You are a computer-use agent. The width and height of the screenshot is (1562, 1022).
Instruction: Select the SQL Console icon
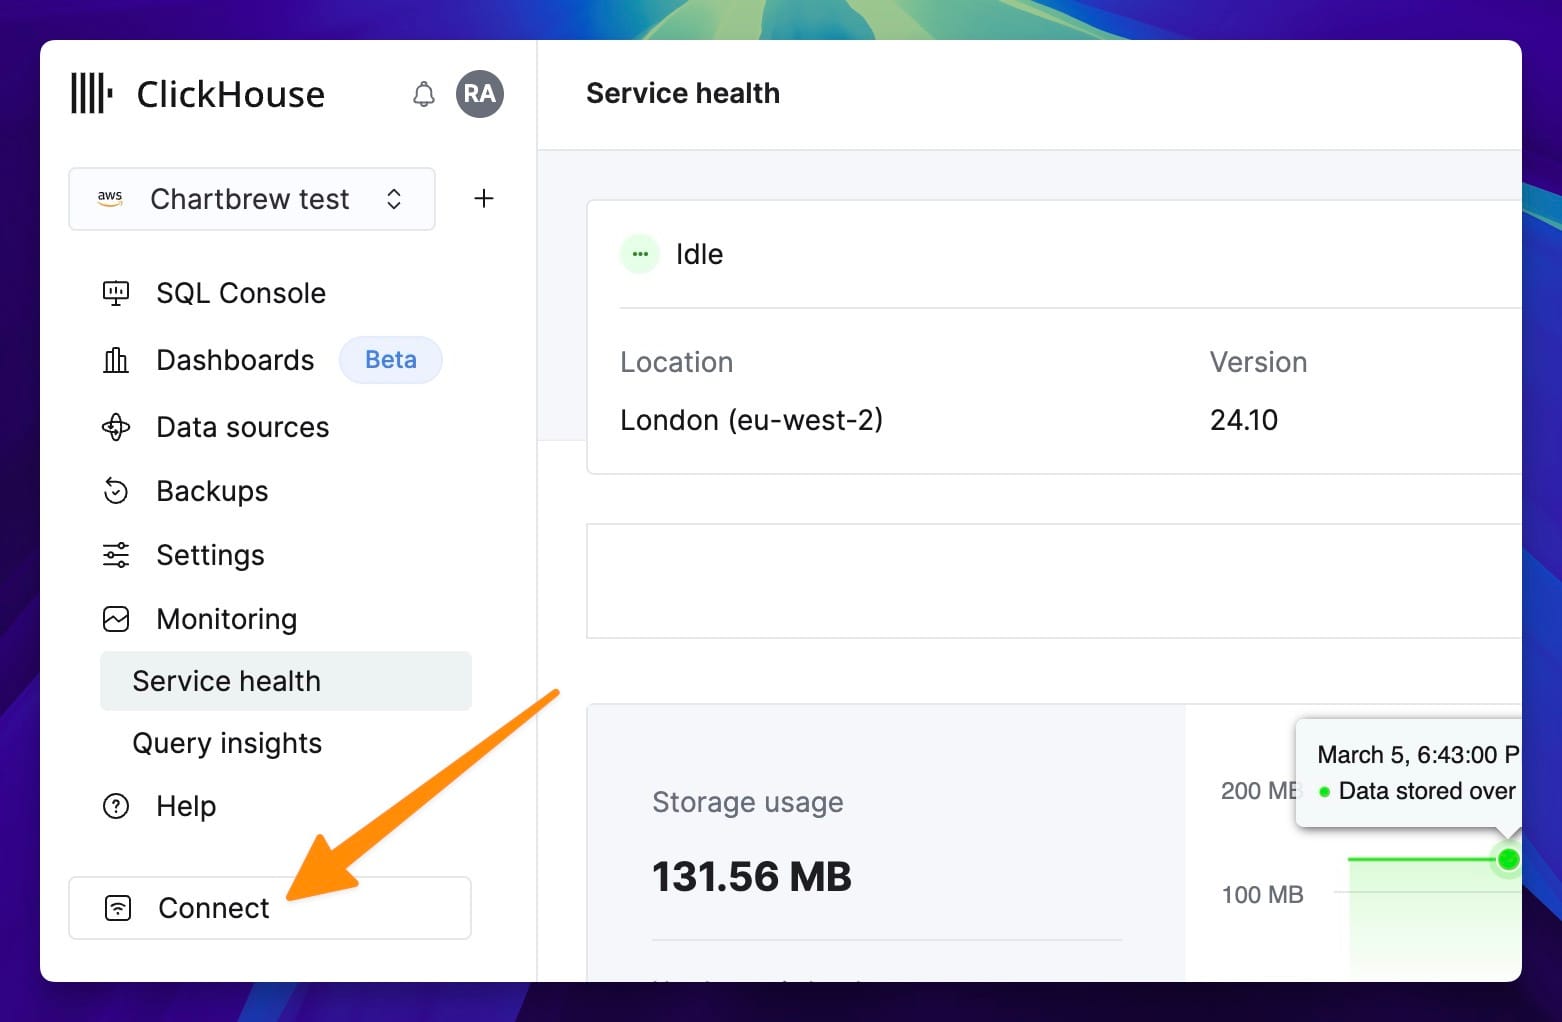[x=116, y=292]
